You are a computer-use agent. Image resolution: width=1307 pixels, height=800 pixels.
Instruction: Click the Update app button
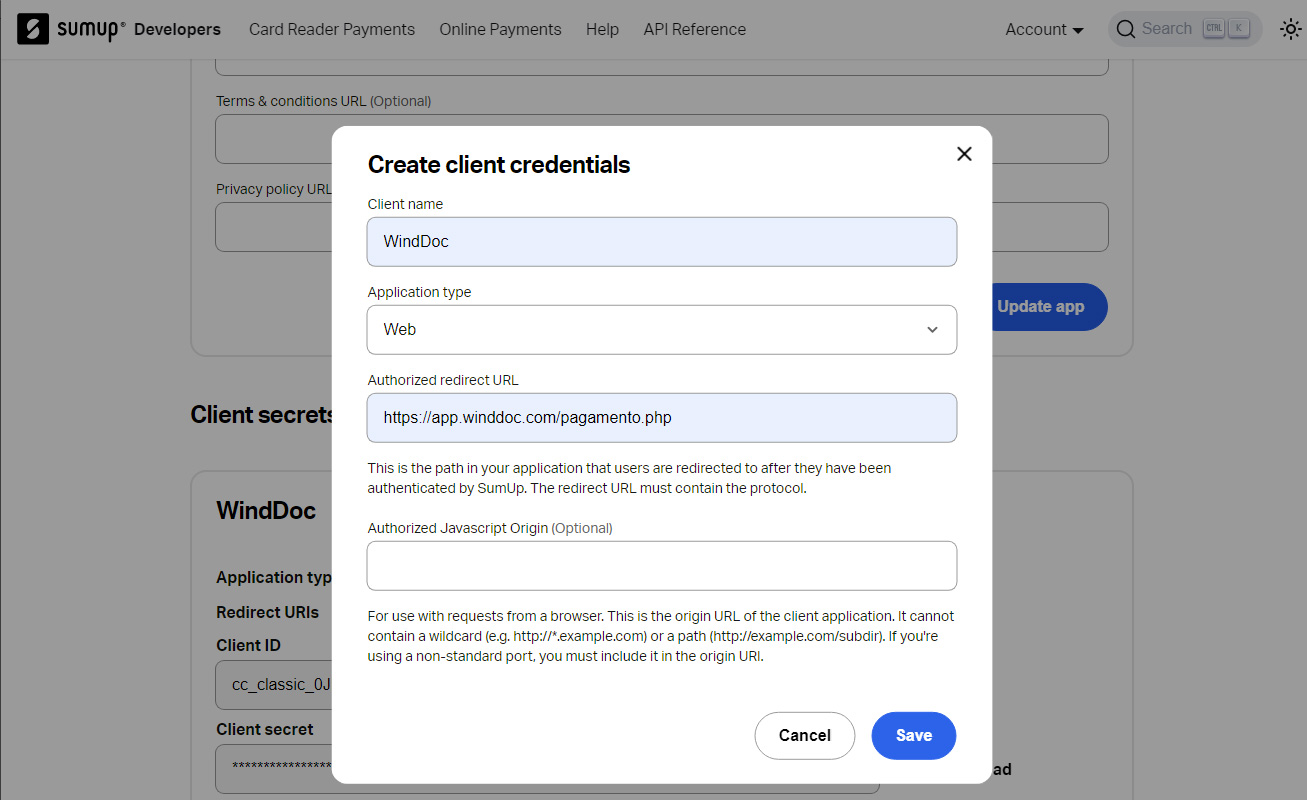tap(1050, 307)
